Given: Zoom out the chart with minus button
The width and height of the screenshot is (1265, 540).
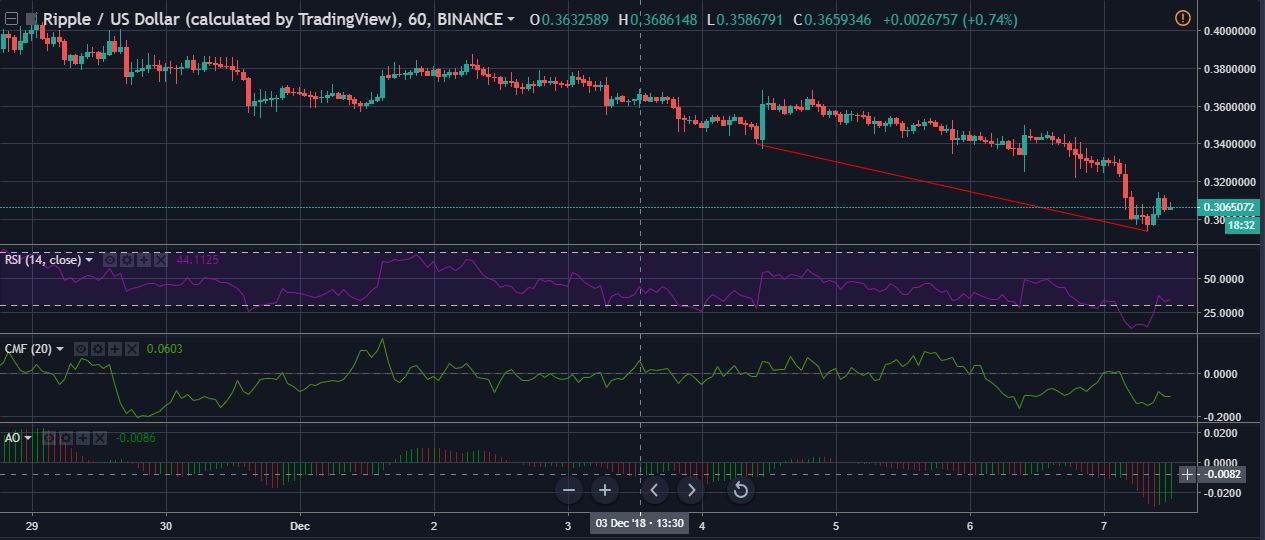Looking at the screenshot, I should (x=569, y=490).
